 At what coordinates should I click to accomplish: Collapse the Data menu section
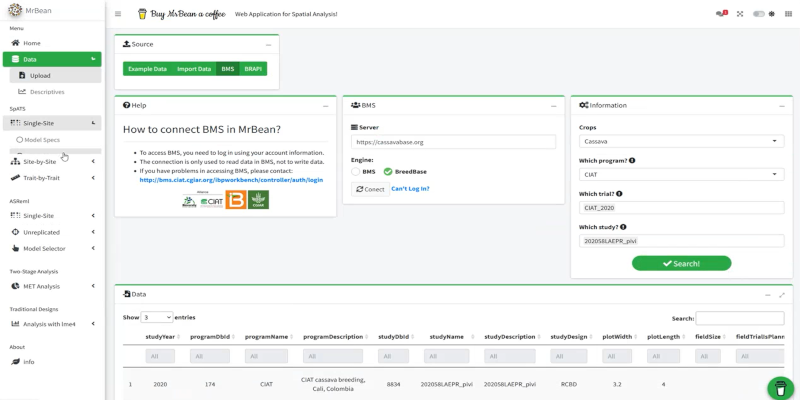tap(52, 59)
